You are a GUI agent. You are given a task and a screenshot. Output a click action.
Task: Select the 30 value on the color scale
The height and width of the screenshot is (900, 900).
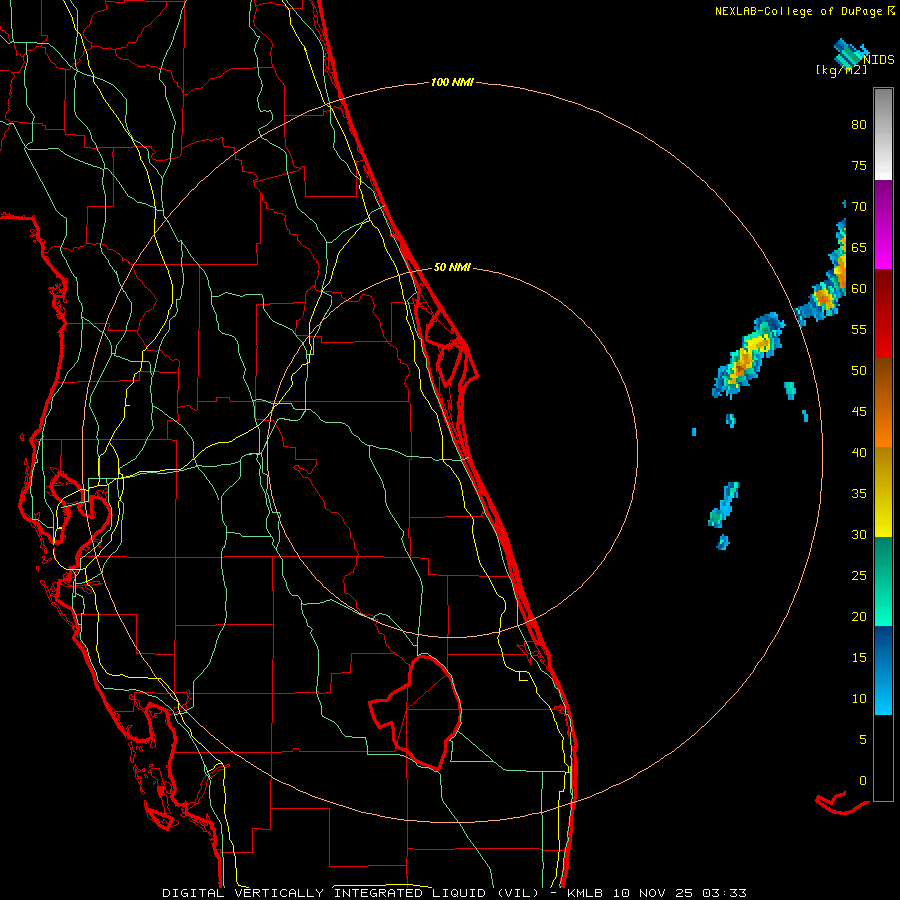tap(859, 535)
